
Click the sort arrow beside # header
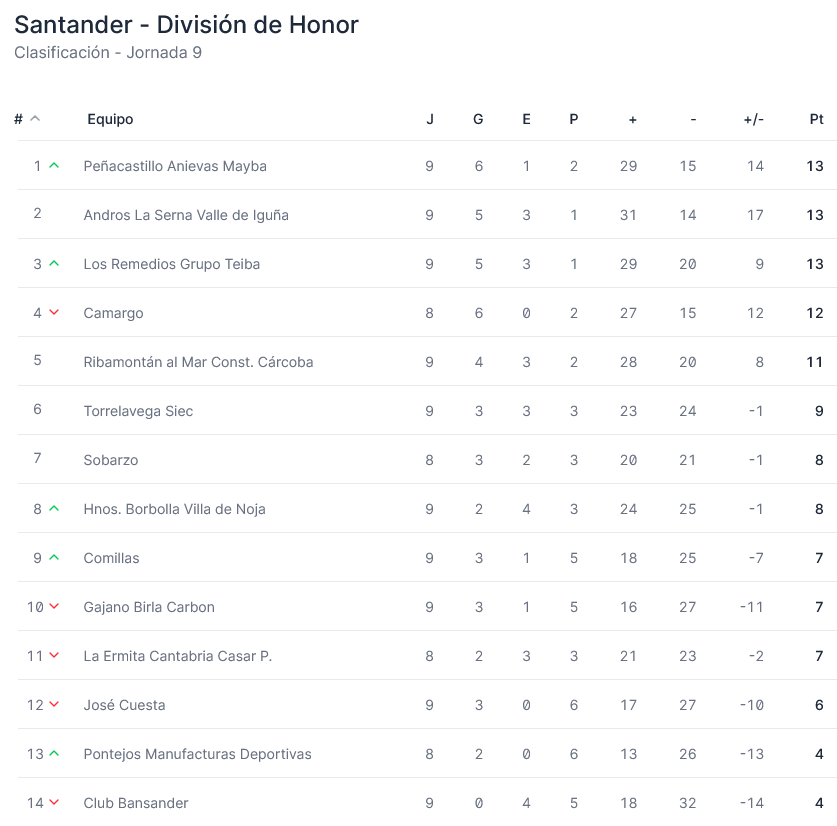35,119
